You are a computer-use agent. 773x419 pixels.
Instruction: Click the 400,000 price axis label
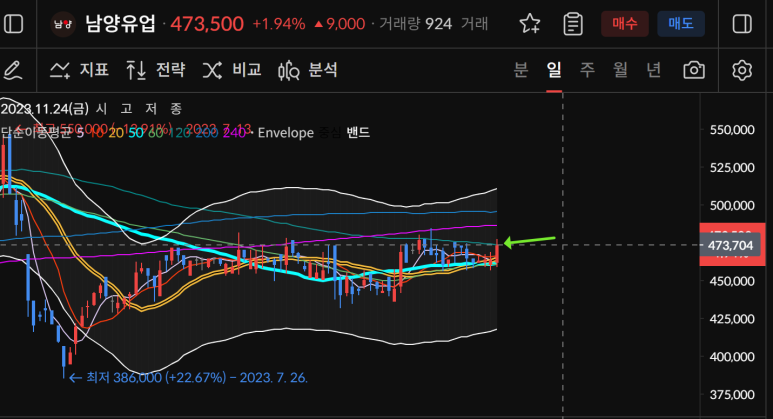[732, 357]
